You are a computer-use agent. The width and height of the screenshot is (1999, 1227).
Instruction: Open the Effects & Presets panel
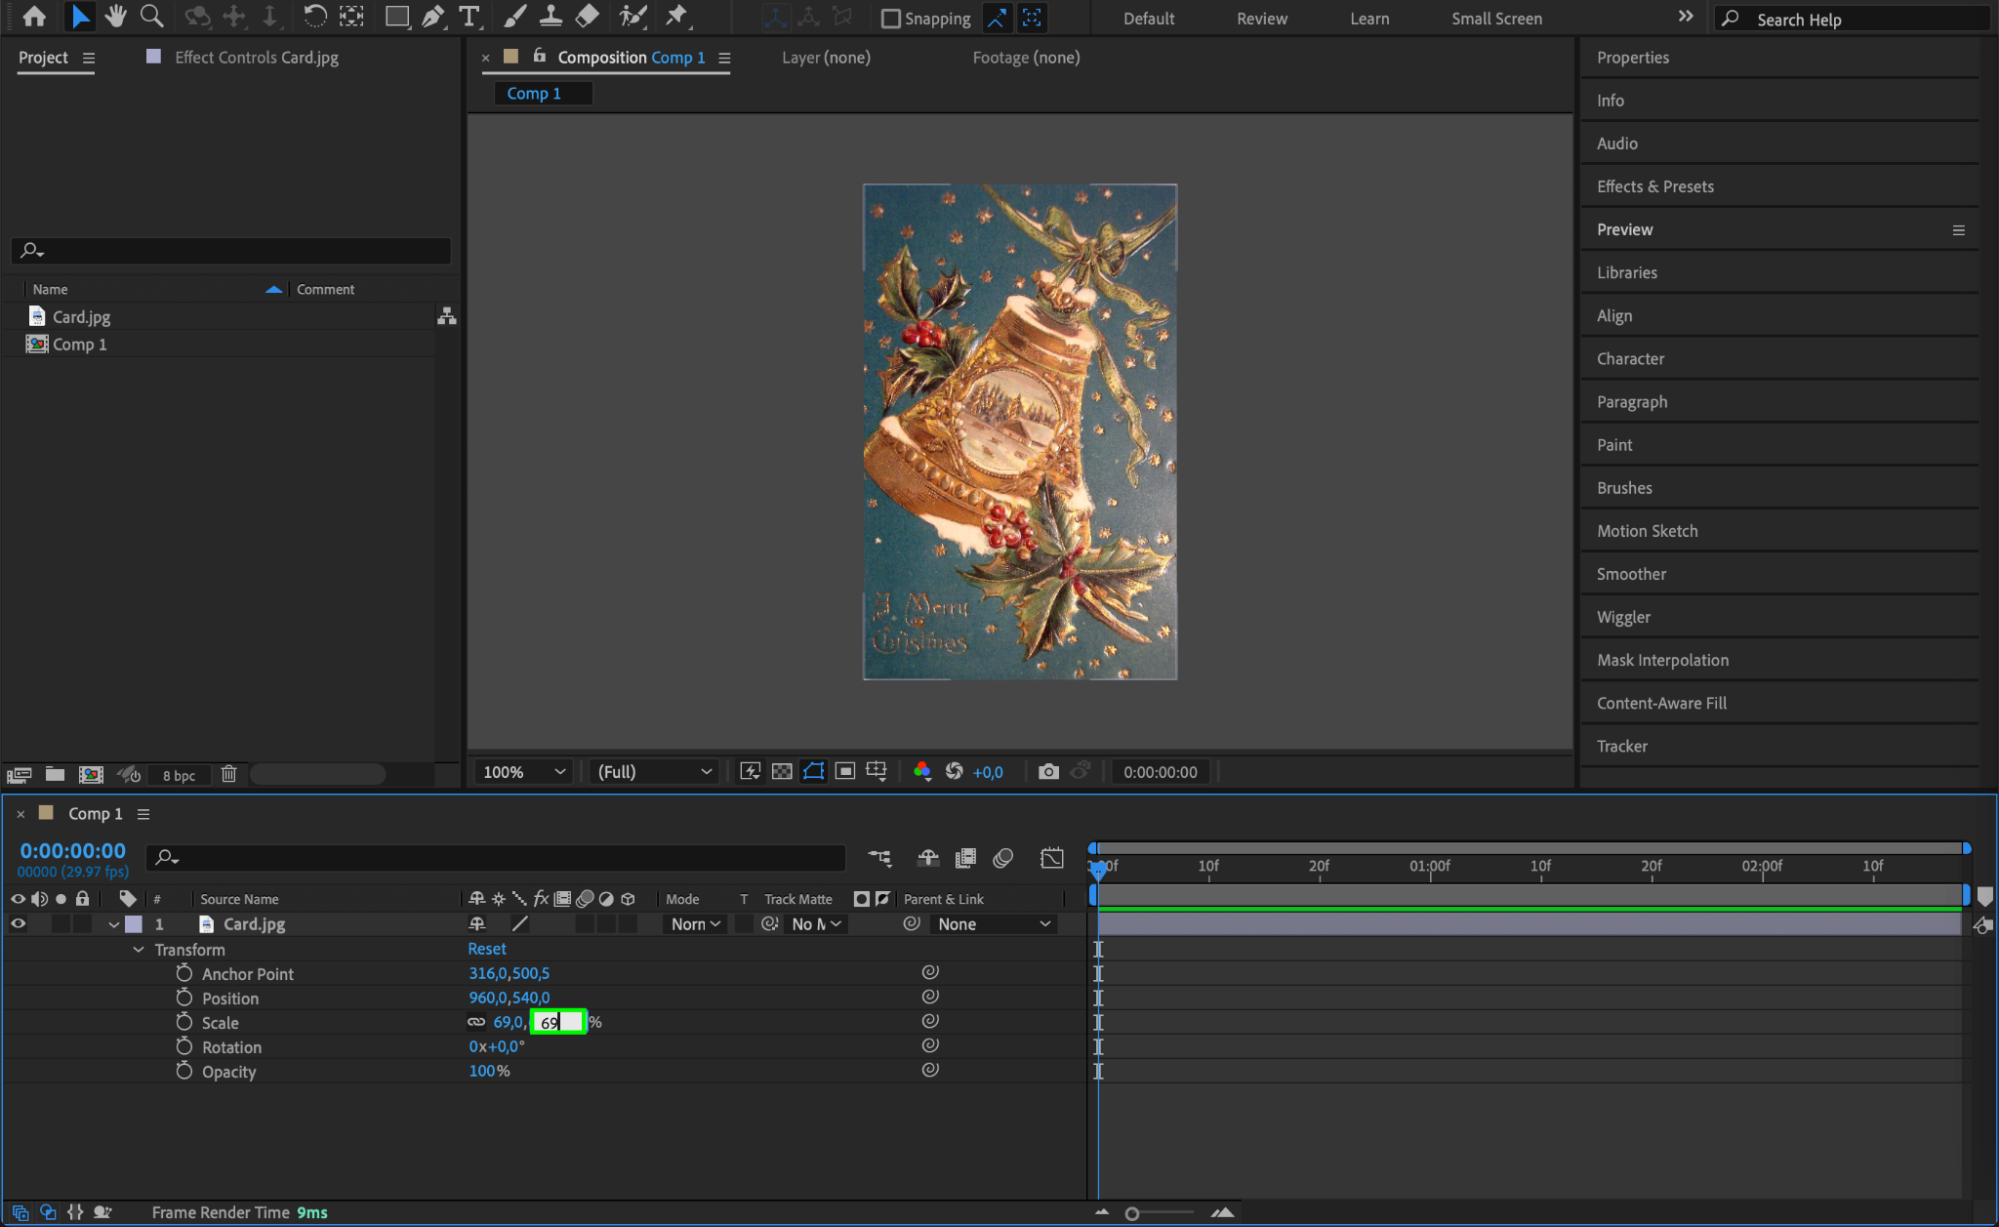click(1654, 186)
